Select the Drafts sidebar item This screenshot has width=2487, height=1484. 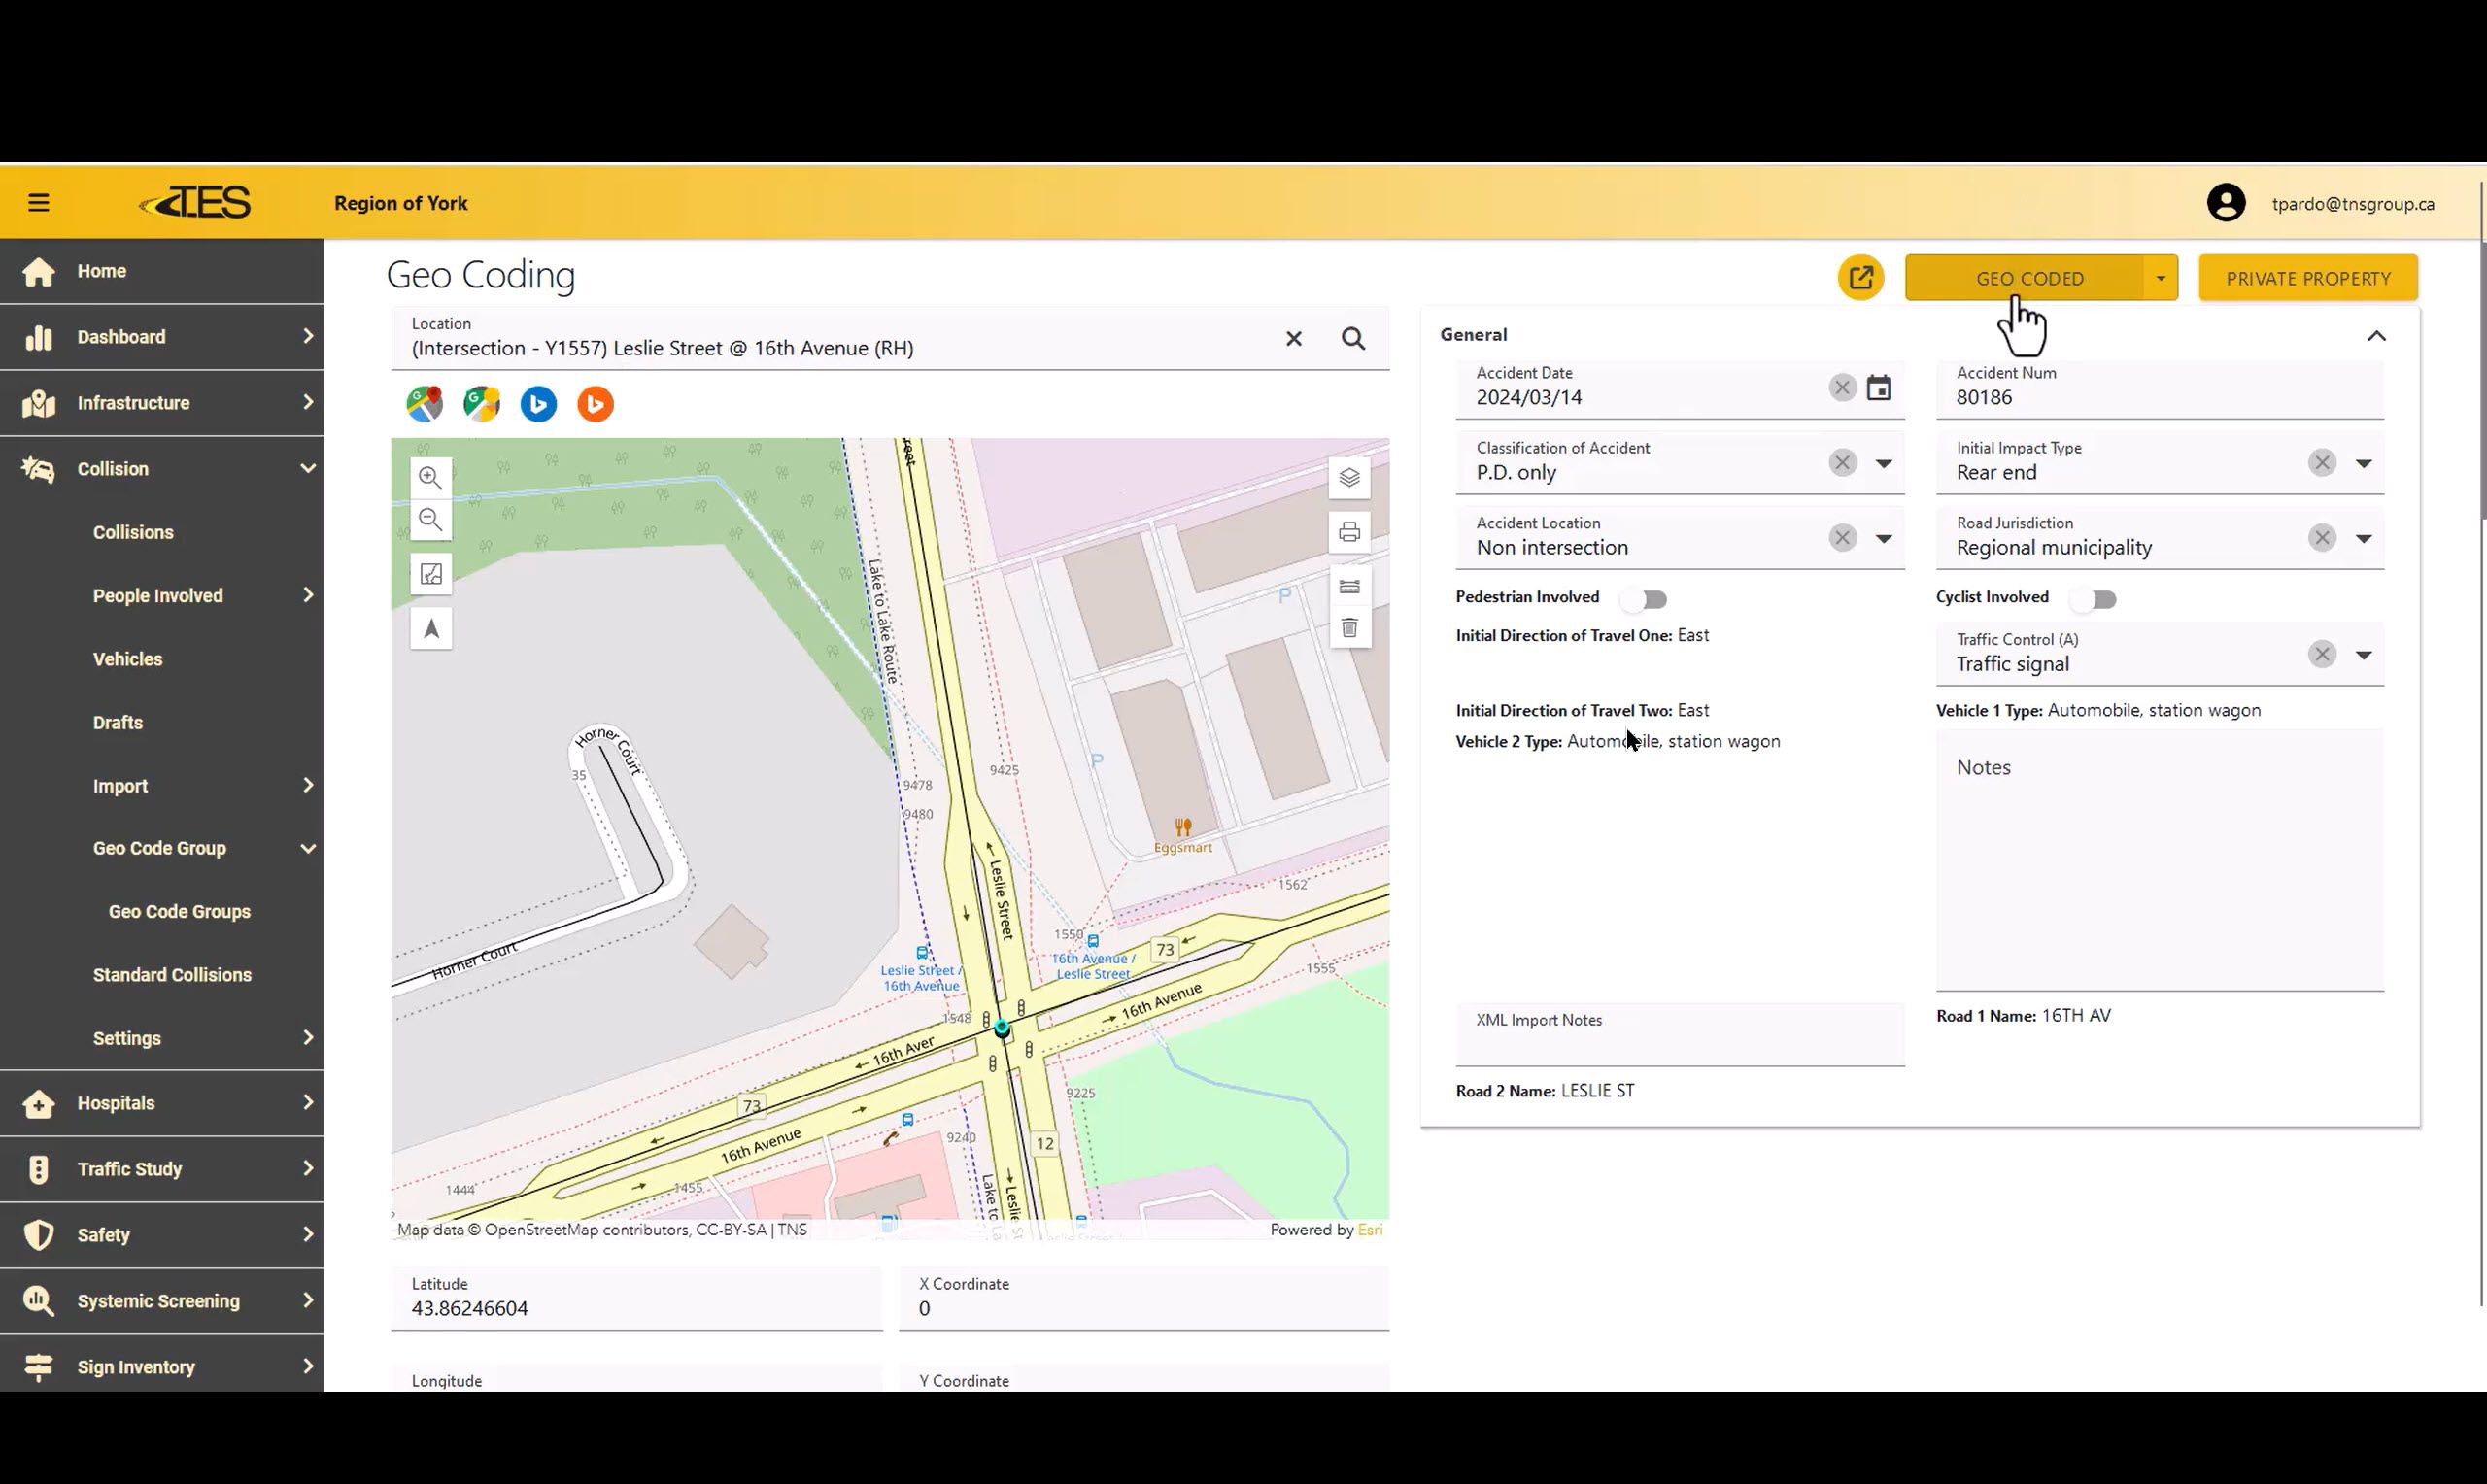click(118, 722)
